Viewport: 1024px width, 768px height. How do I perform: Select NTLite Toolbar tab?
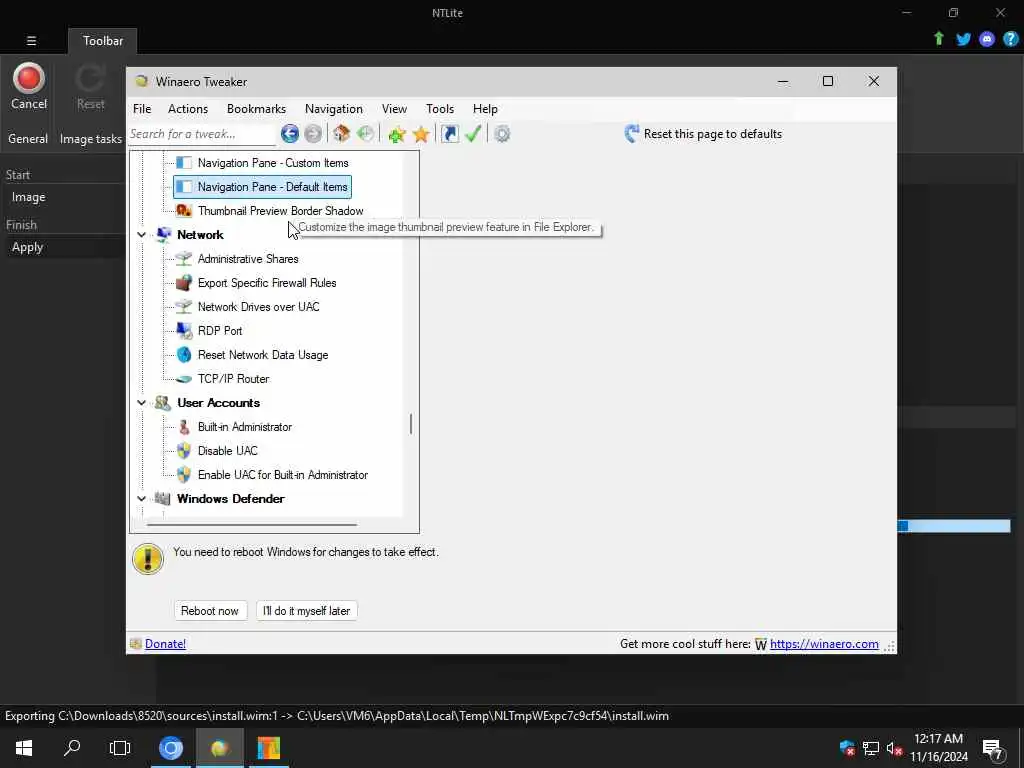click(103, 40)
